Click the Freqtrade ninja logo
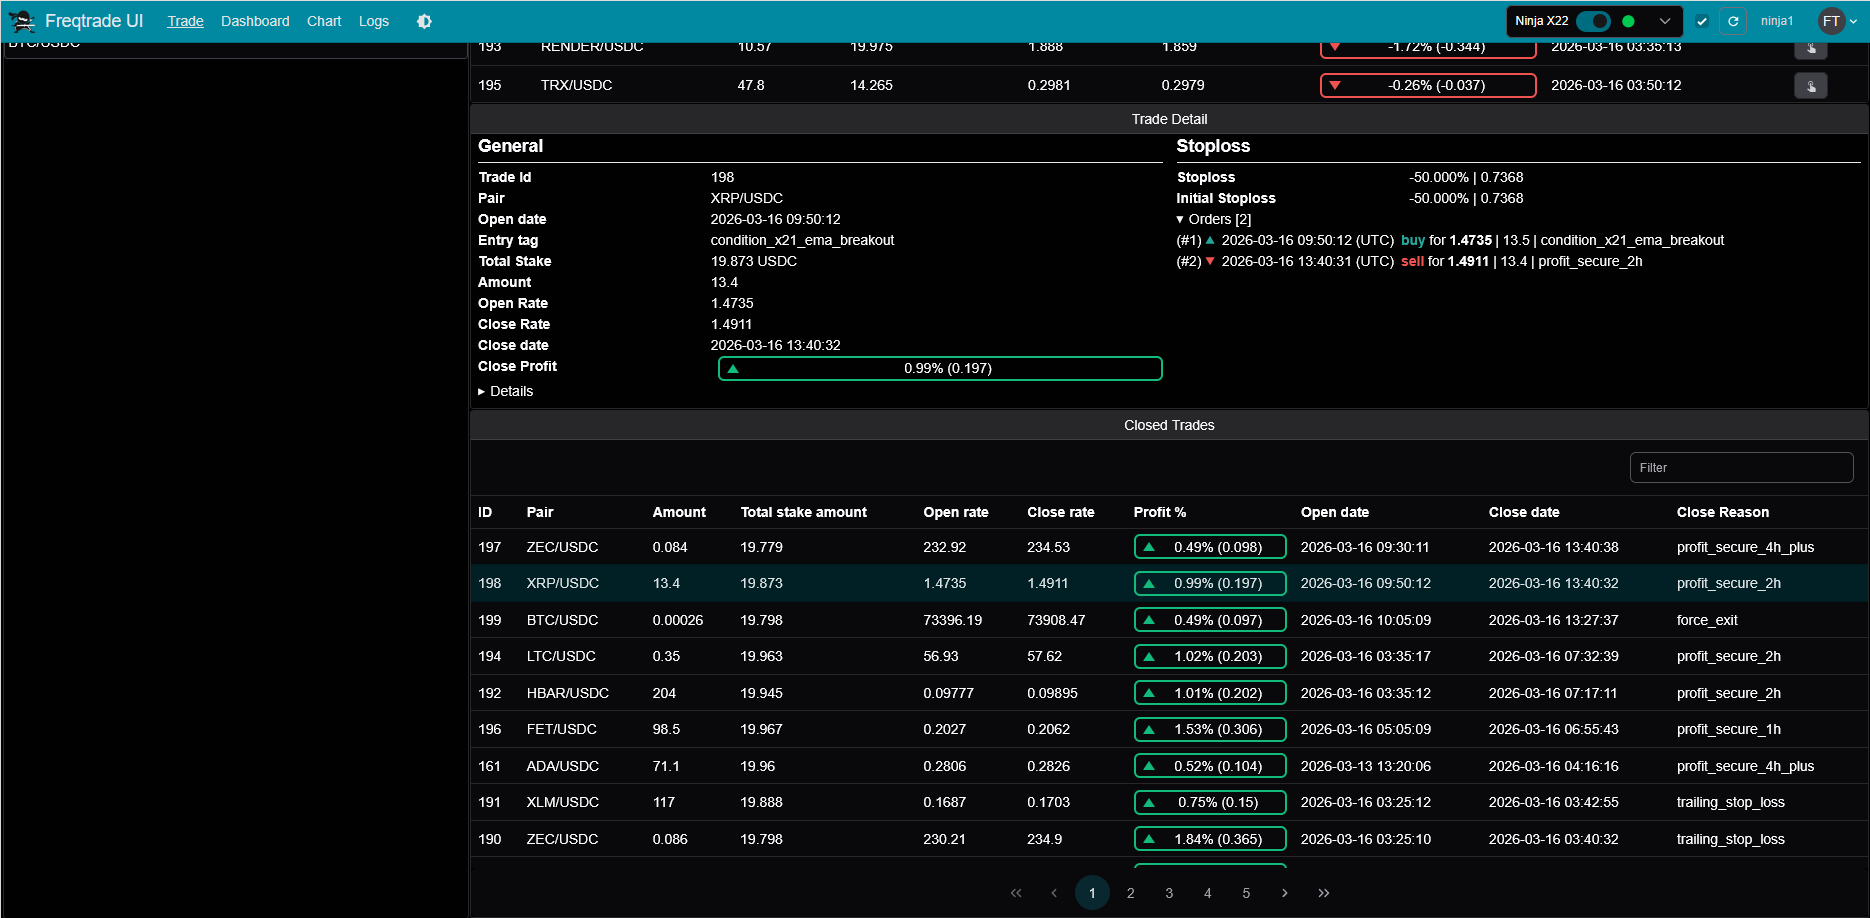 click(x=22, y=21)
